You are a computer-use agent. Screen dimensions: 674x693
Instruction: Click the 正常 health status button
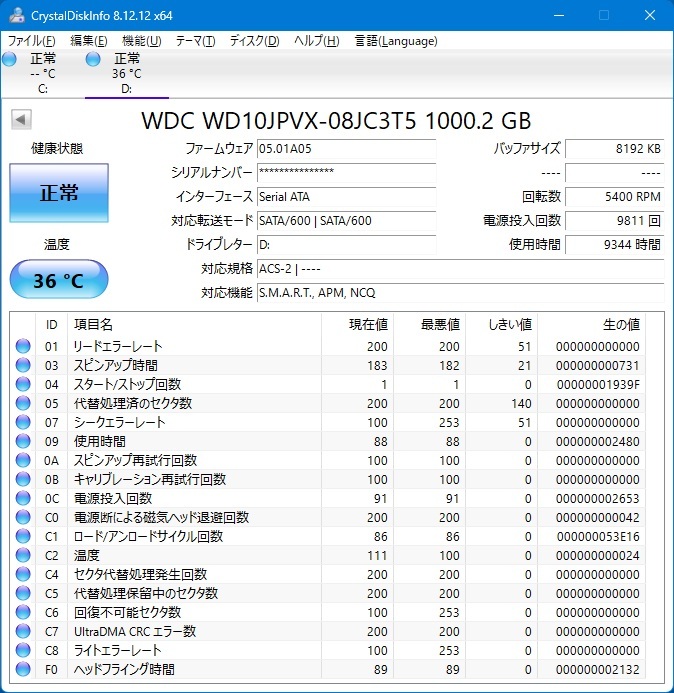tap(59, 193)
